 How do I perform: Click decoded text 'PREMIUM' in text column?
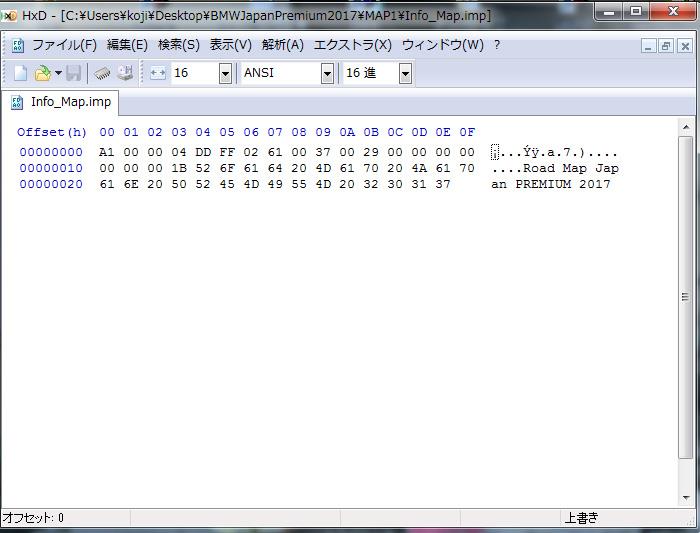click(x=543, y=184)
